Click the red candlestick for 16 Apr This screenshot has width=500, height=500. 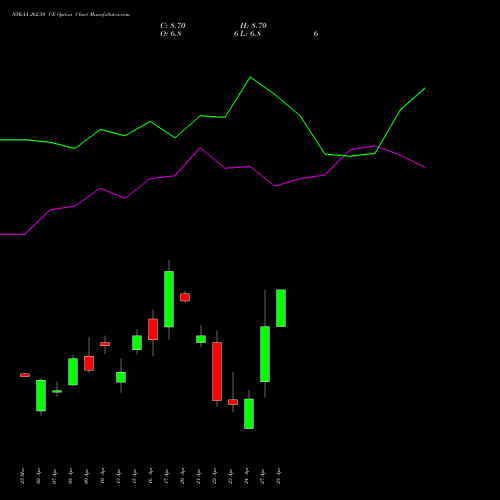[x=153, y=329]
